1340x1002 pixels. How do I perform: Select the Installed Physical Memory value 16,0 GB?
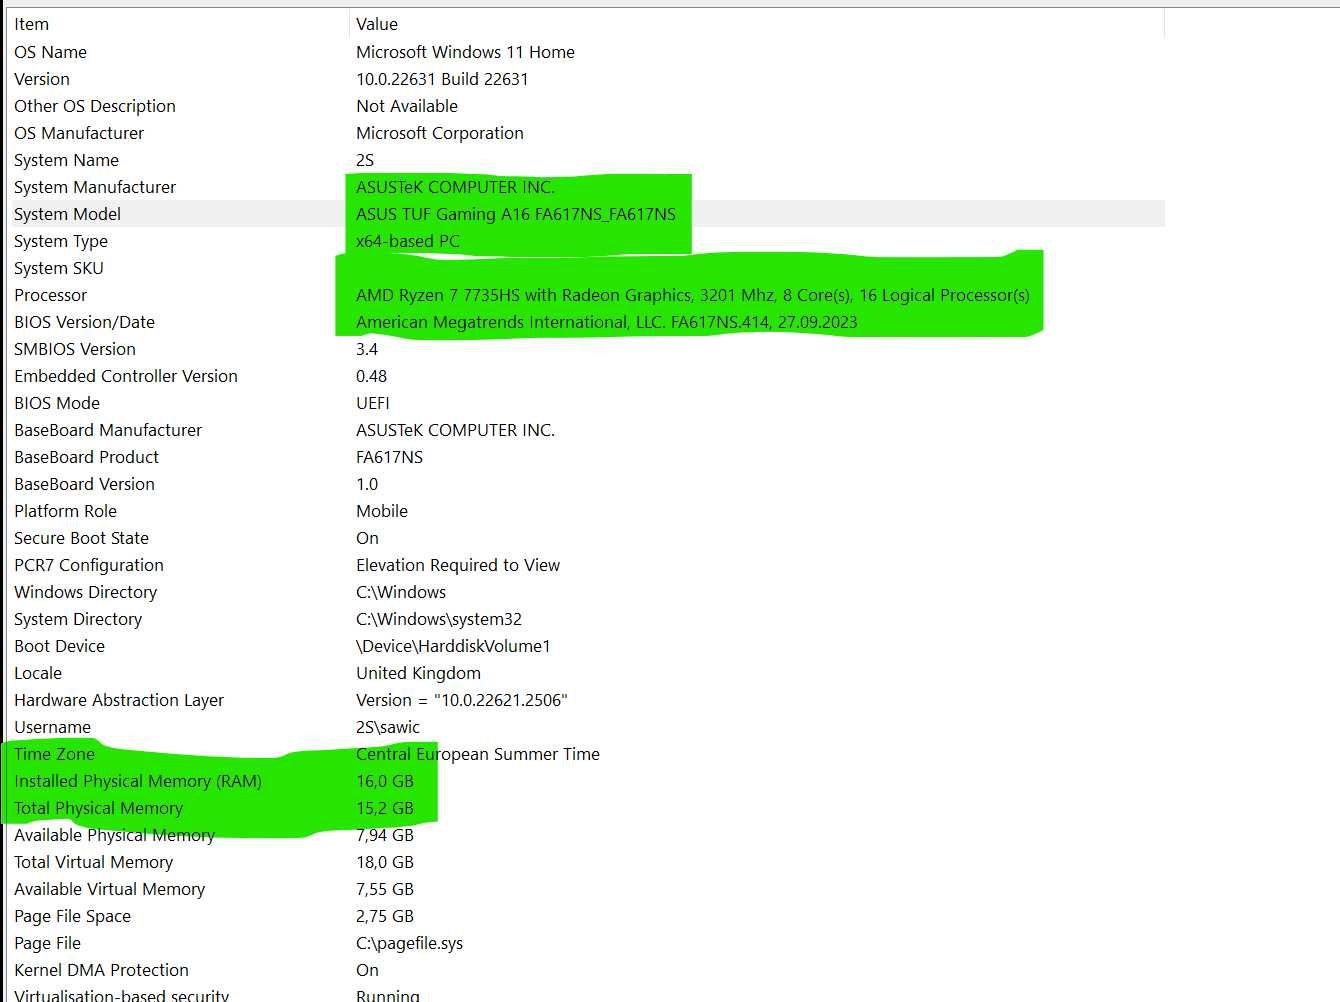(385, 781)
